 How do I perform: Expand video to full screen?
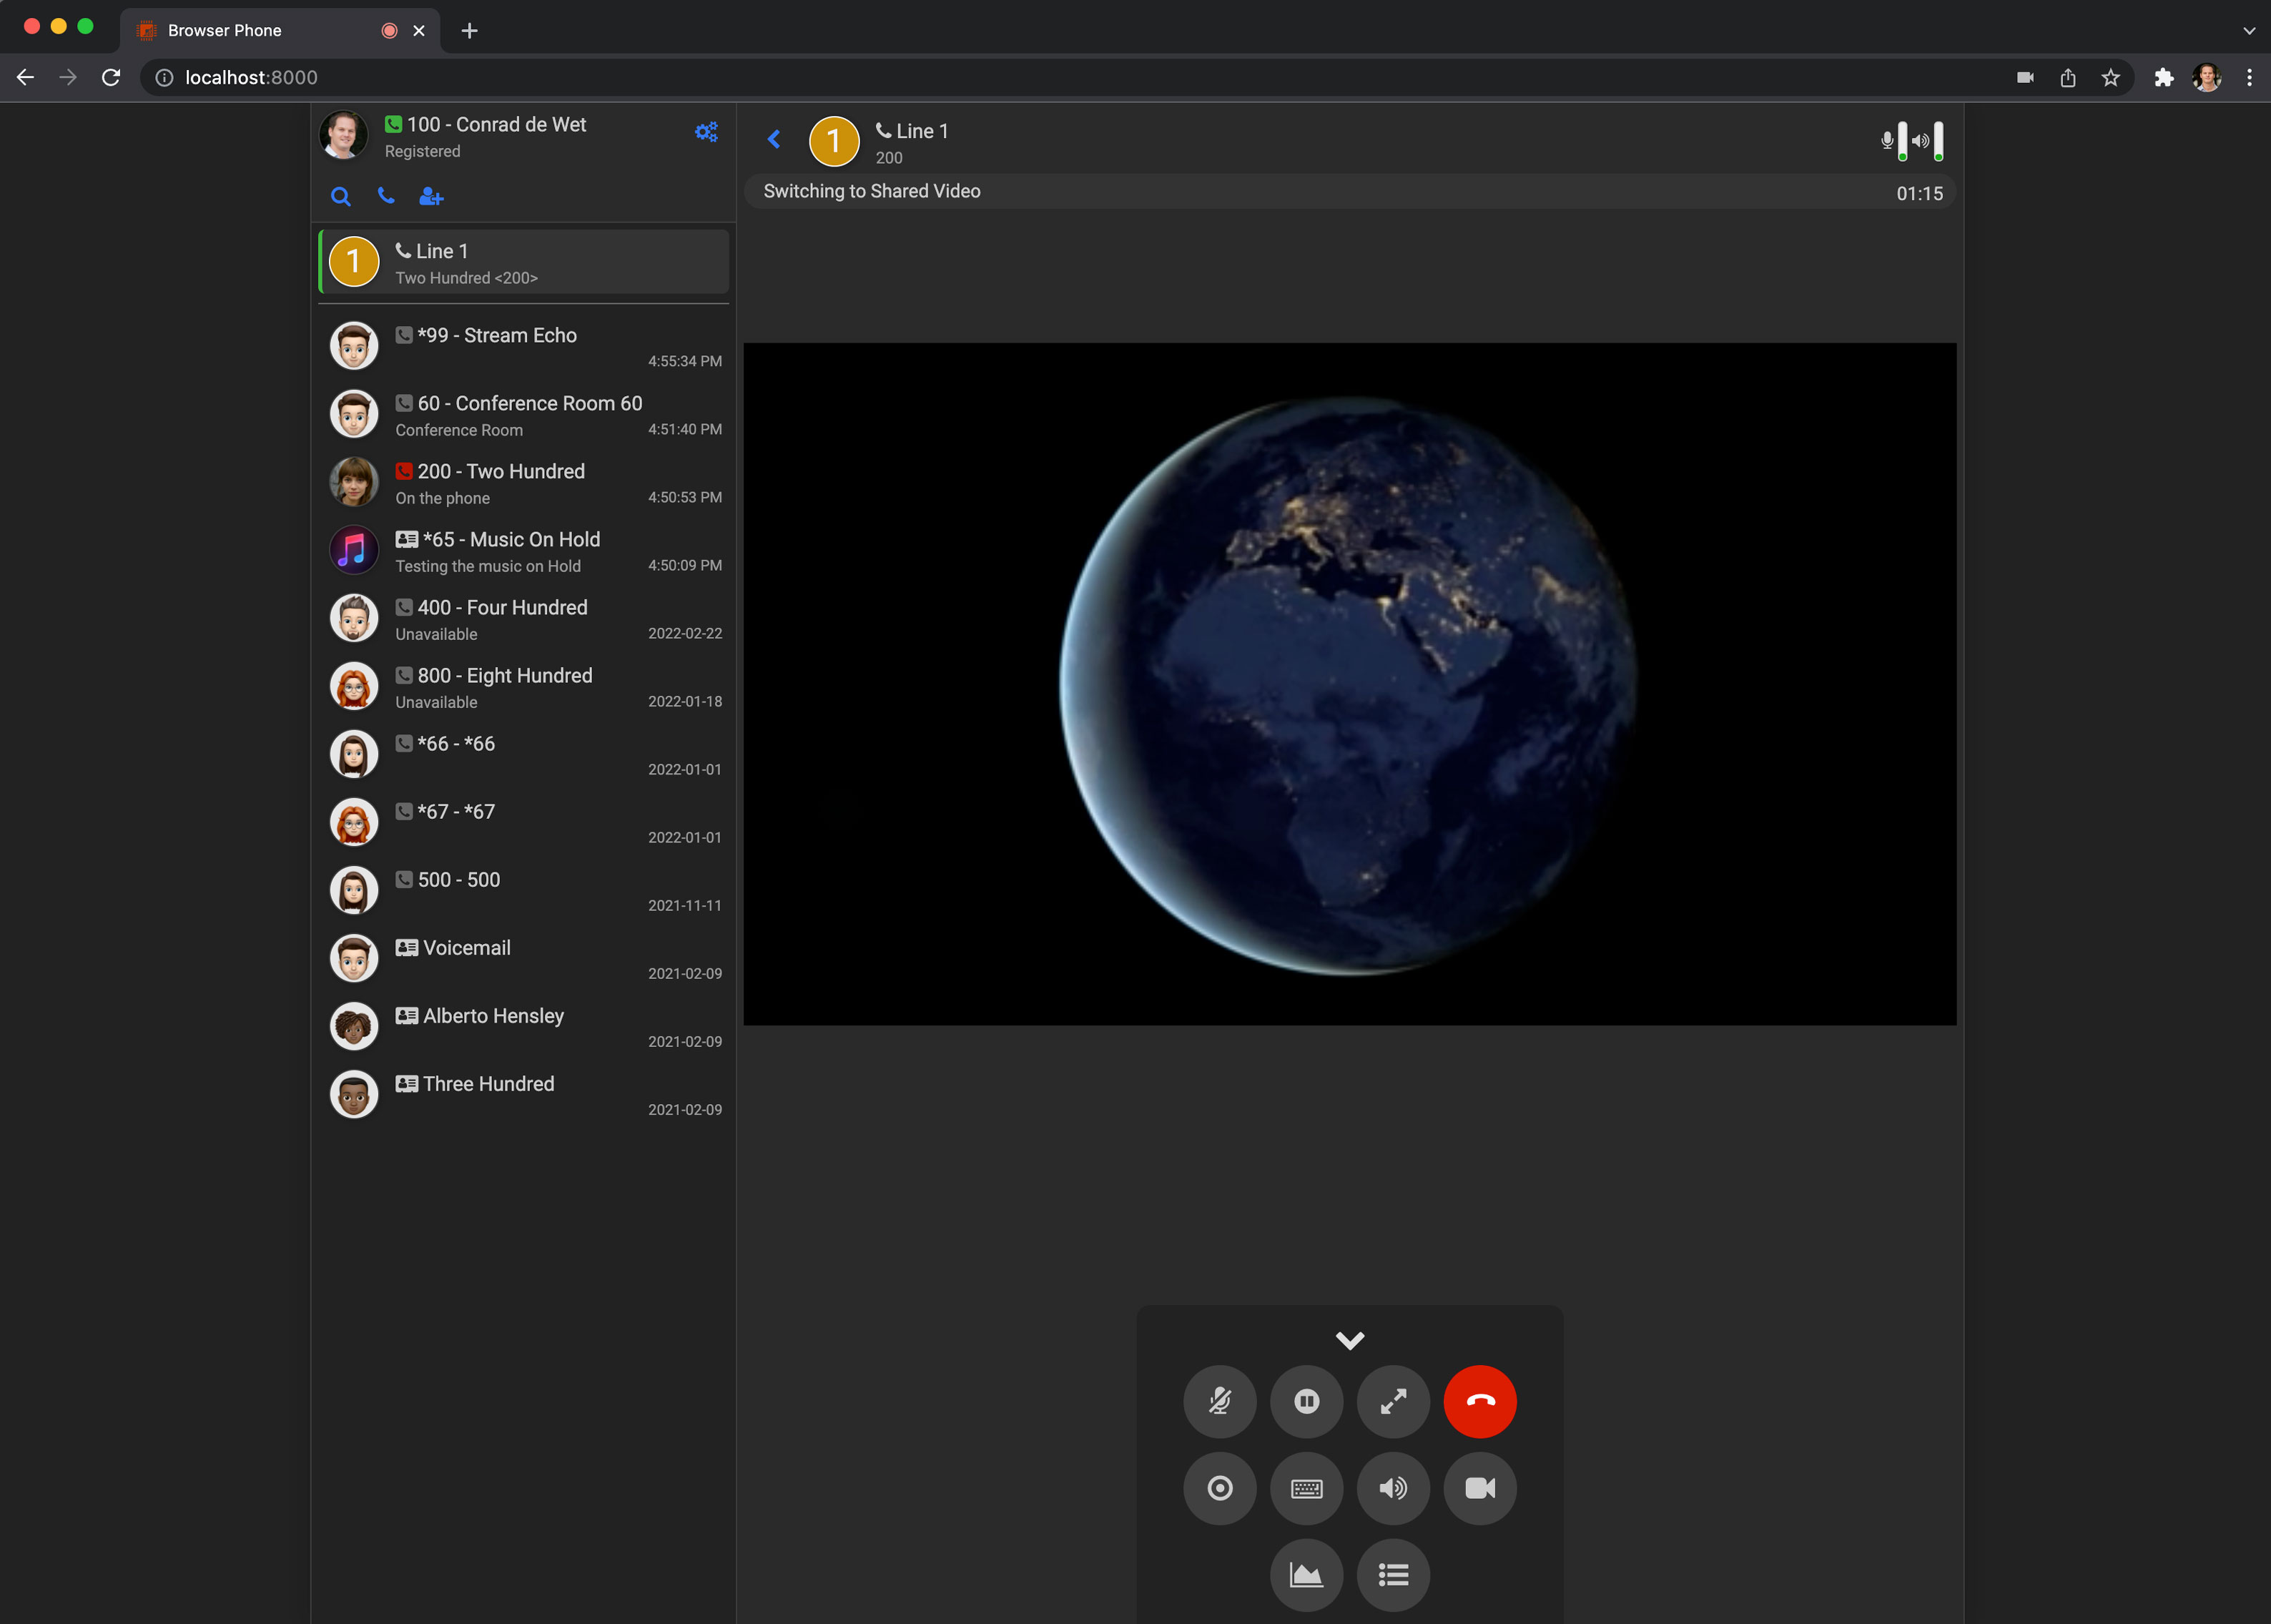click(x=1393, y=1401)
